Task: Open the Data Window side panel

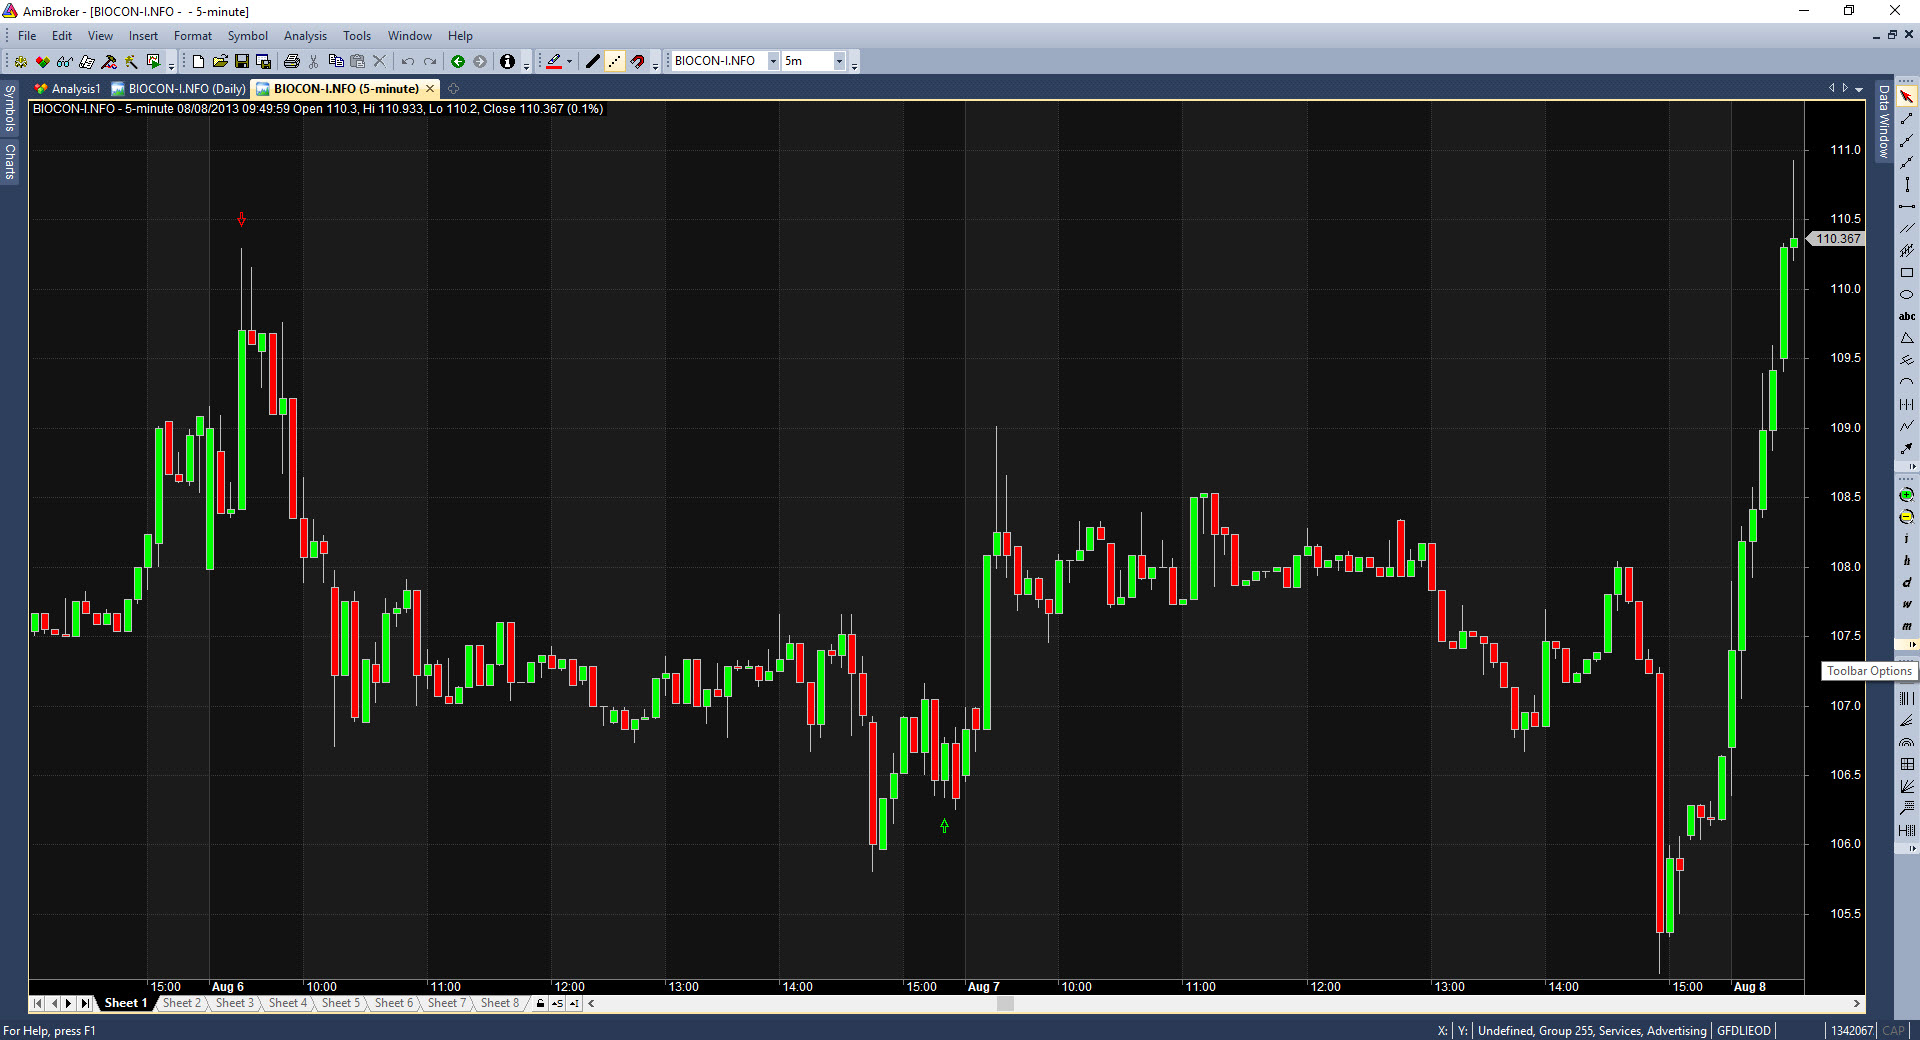Action: coord(1883,121)
